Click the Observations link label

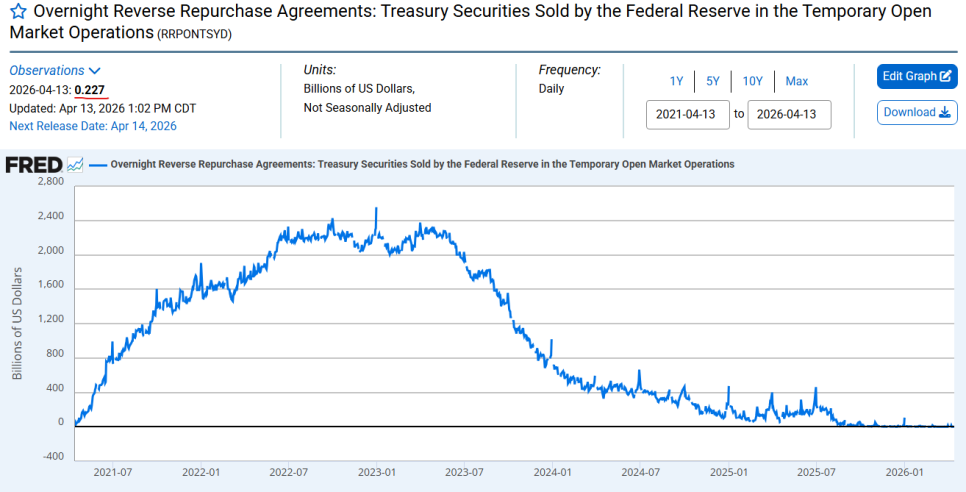(47, 71)
